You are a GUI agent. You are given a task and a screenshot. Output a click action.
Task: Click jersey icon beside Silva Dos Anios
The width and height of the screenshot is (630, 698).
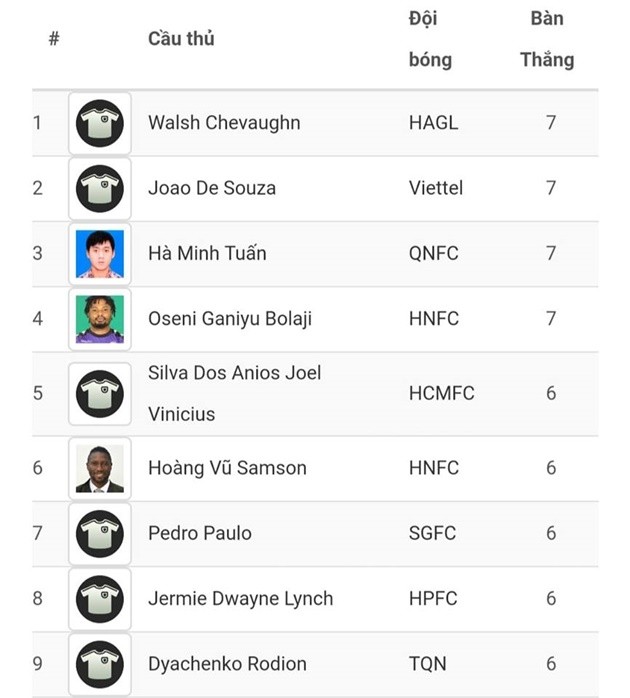tap(100, 393)
